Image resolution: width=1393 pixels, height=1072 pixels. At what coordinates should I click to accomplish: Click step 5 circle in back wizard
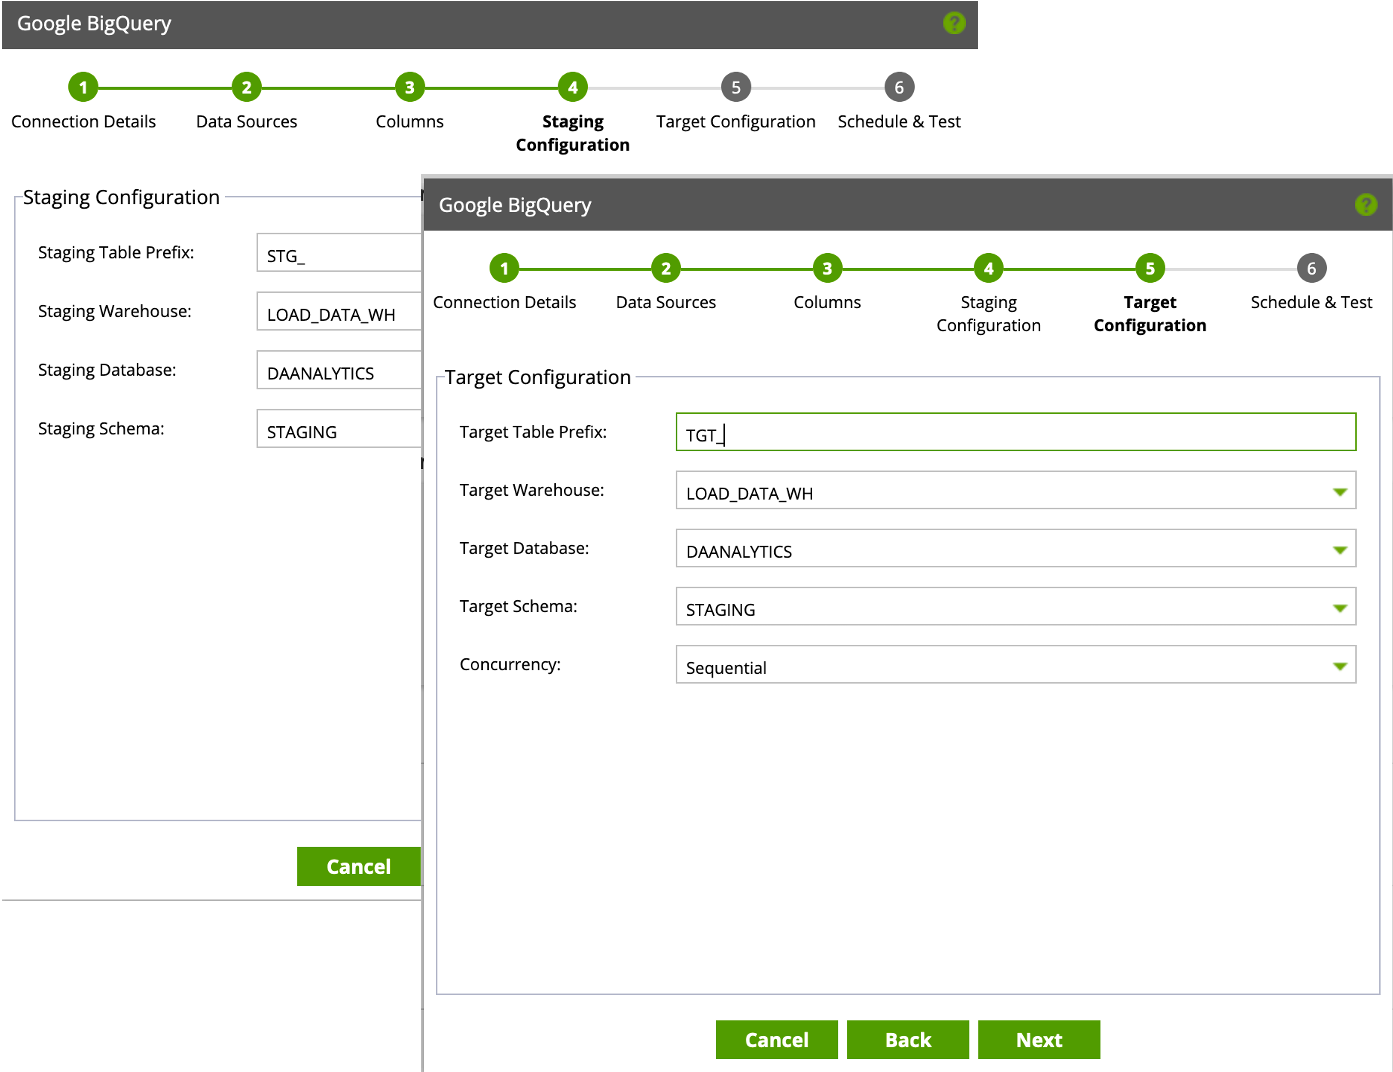pos(736,87)
